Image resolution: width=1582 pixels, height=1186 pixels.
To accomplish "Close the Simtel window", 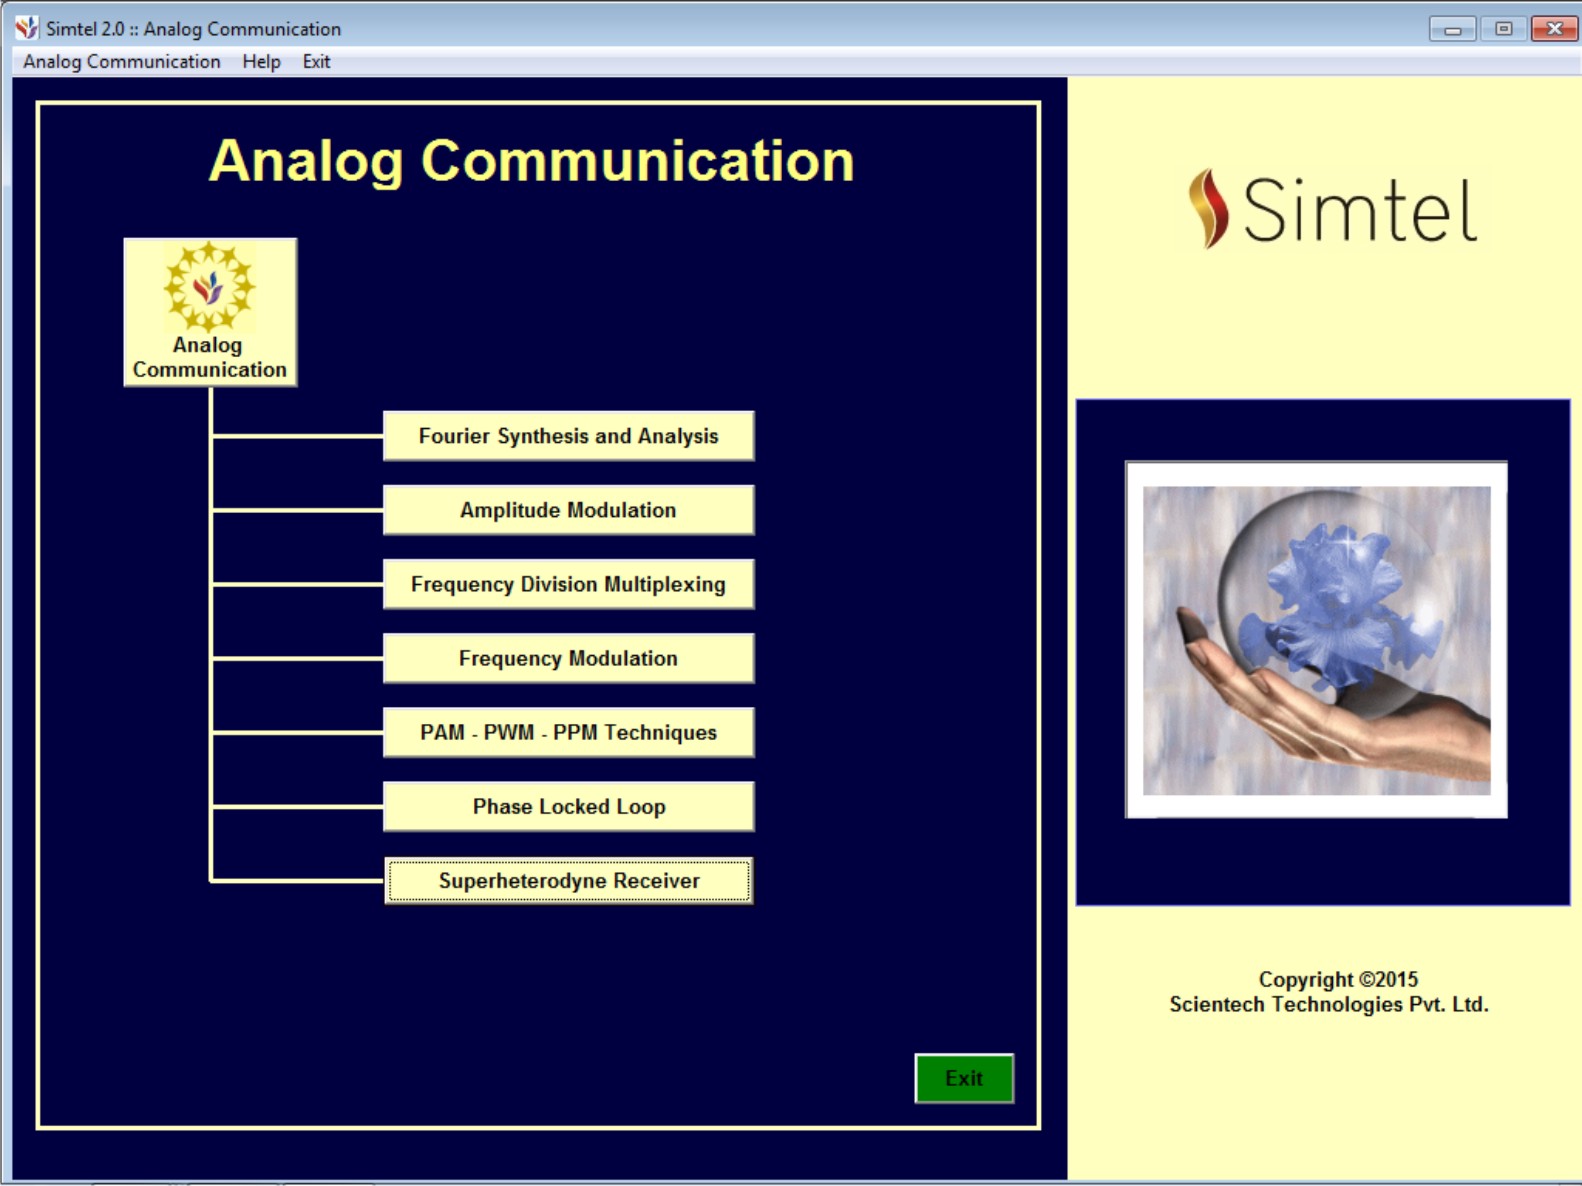I will coord(1554,29).
